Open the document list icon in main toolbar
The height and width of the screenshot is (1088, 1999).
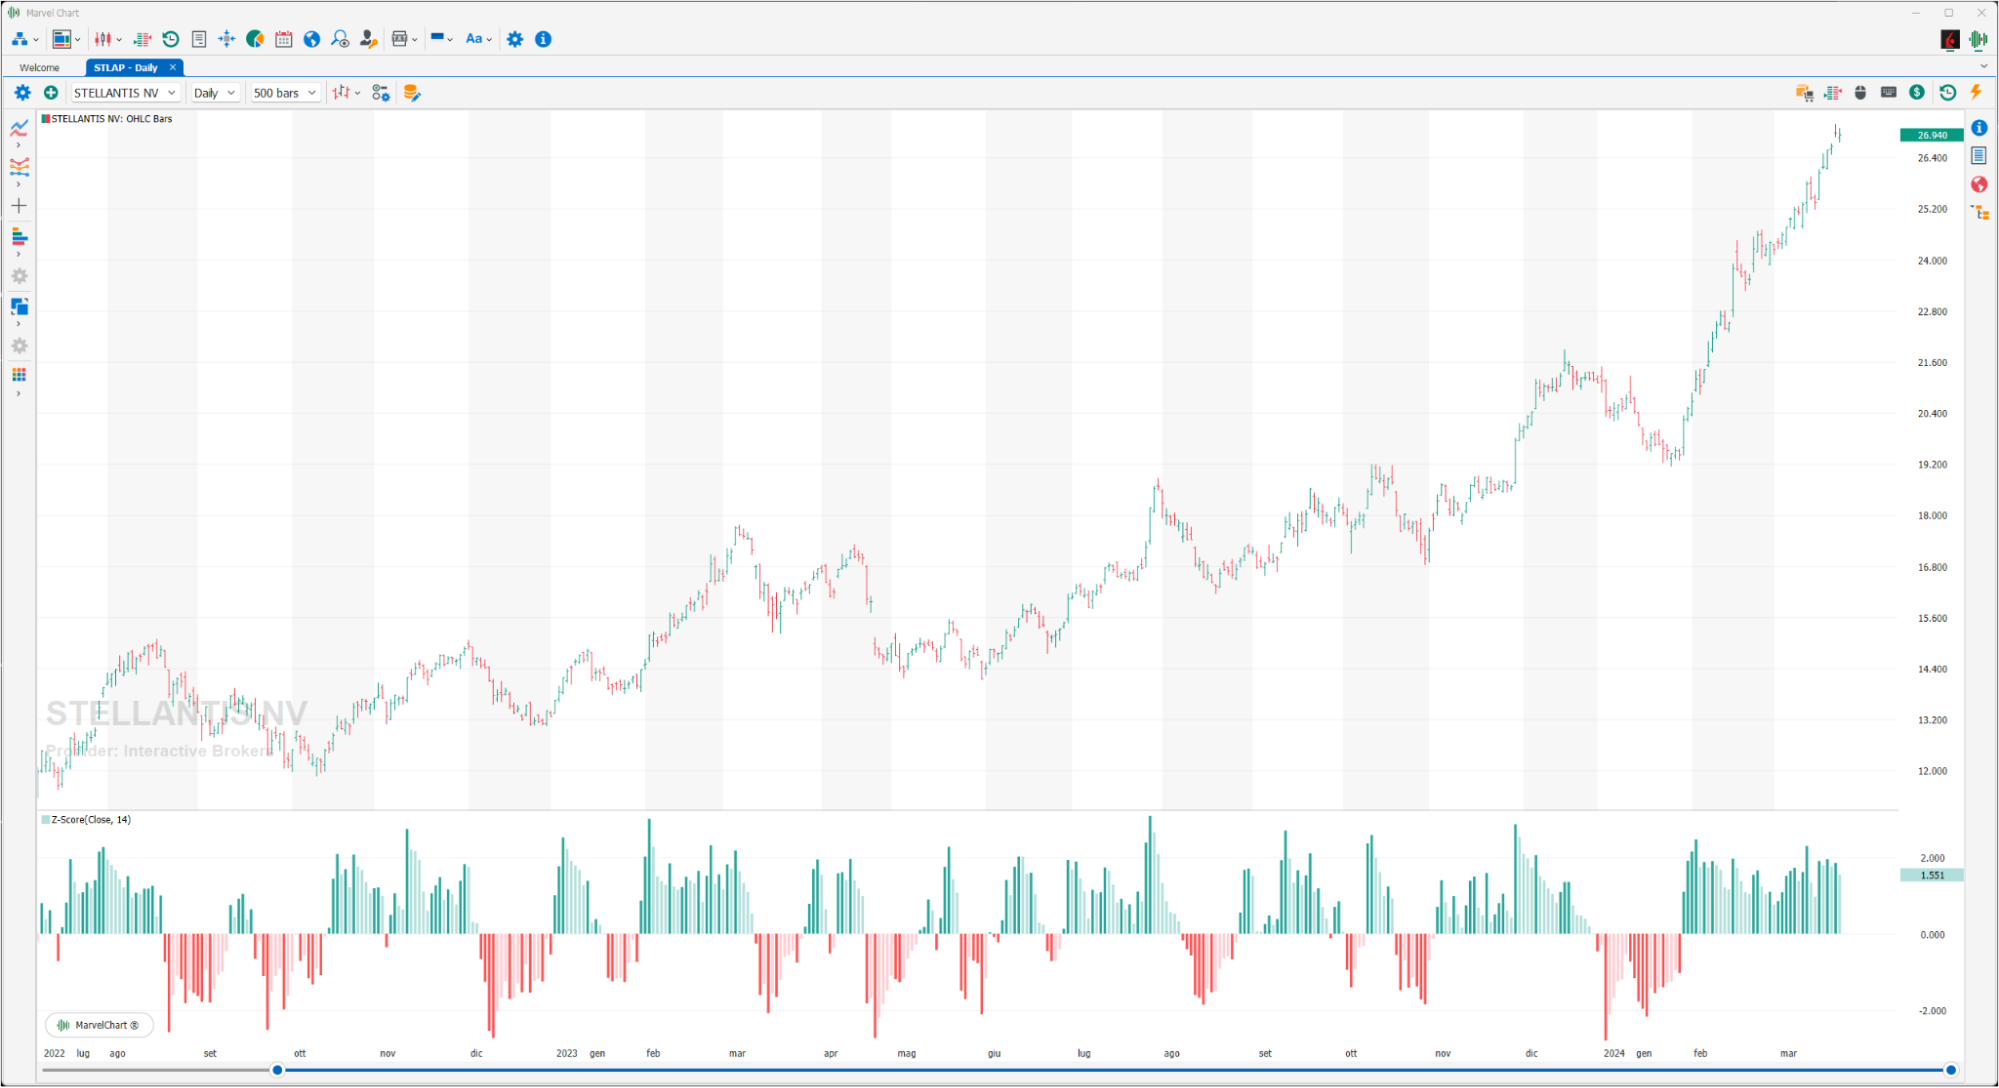199,39
